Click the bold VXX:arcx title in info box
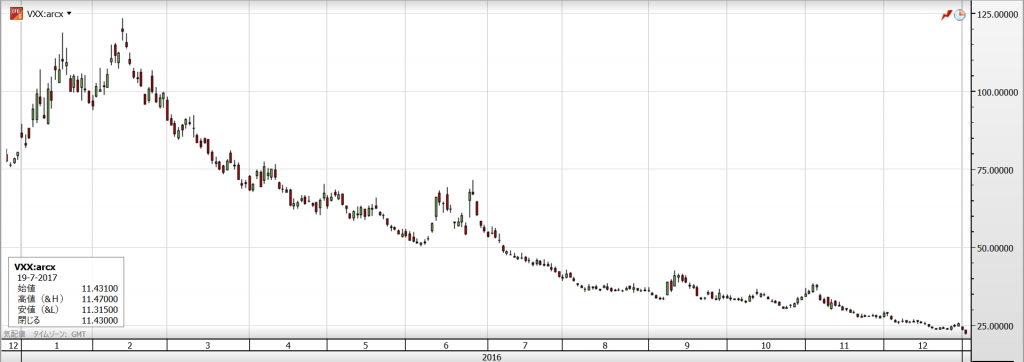The width and height of the screenshot is (1024, 362). (35, 267)
